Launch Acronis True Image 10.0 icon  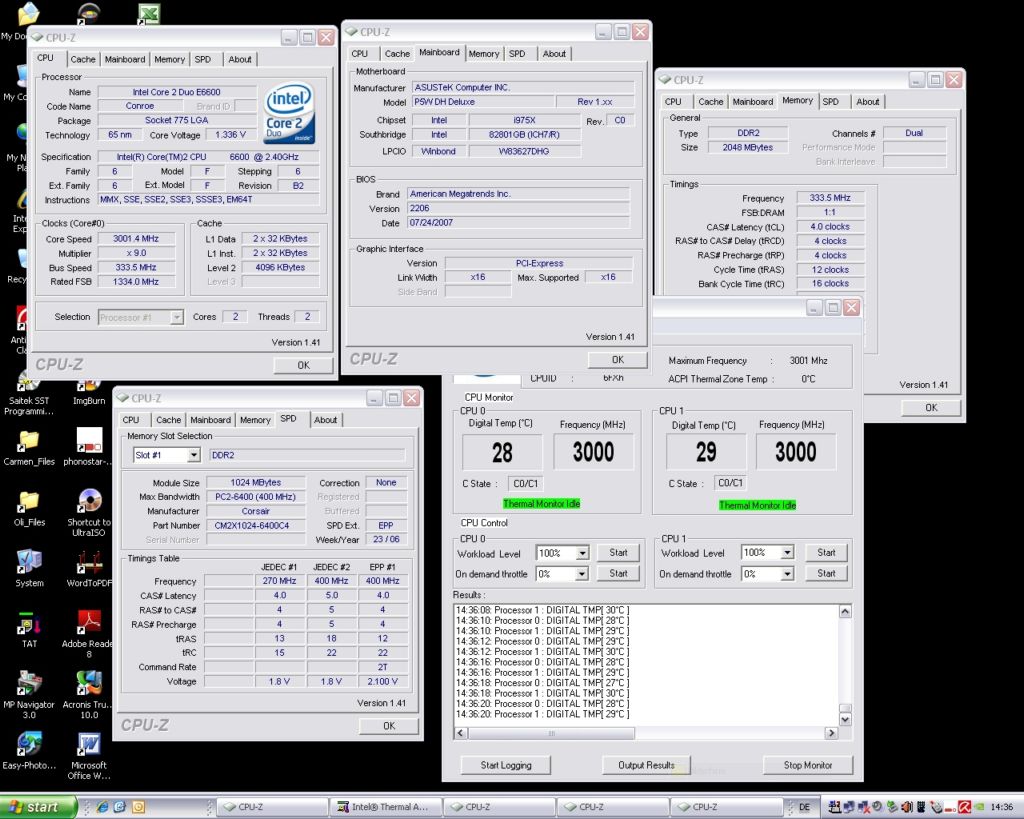[x=89, y=694]
